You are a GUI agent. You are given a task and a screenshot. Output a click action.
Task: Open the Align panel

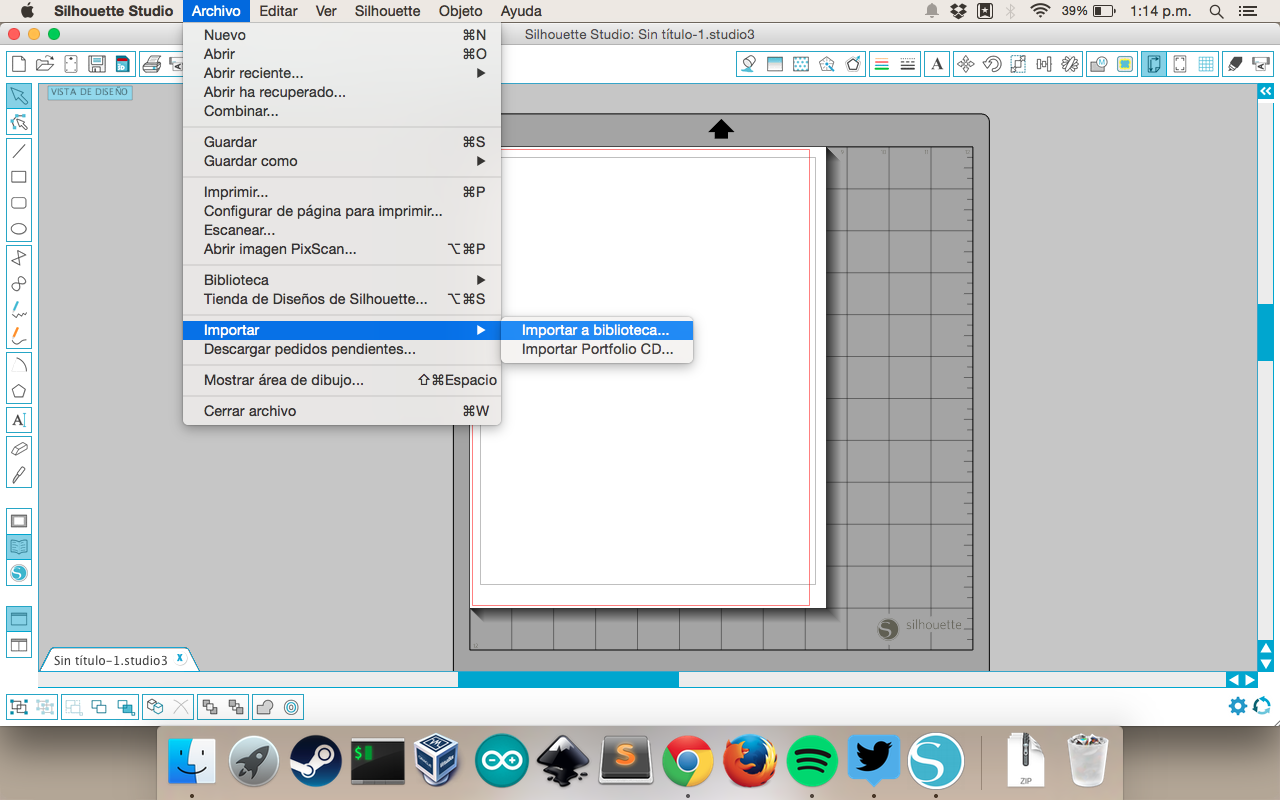(1044, 64)
